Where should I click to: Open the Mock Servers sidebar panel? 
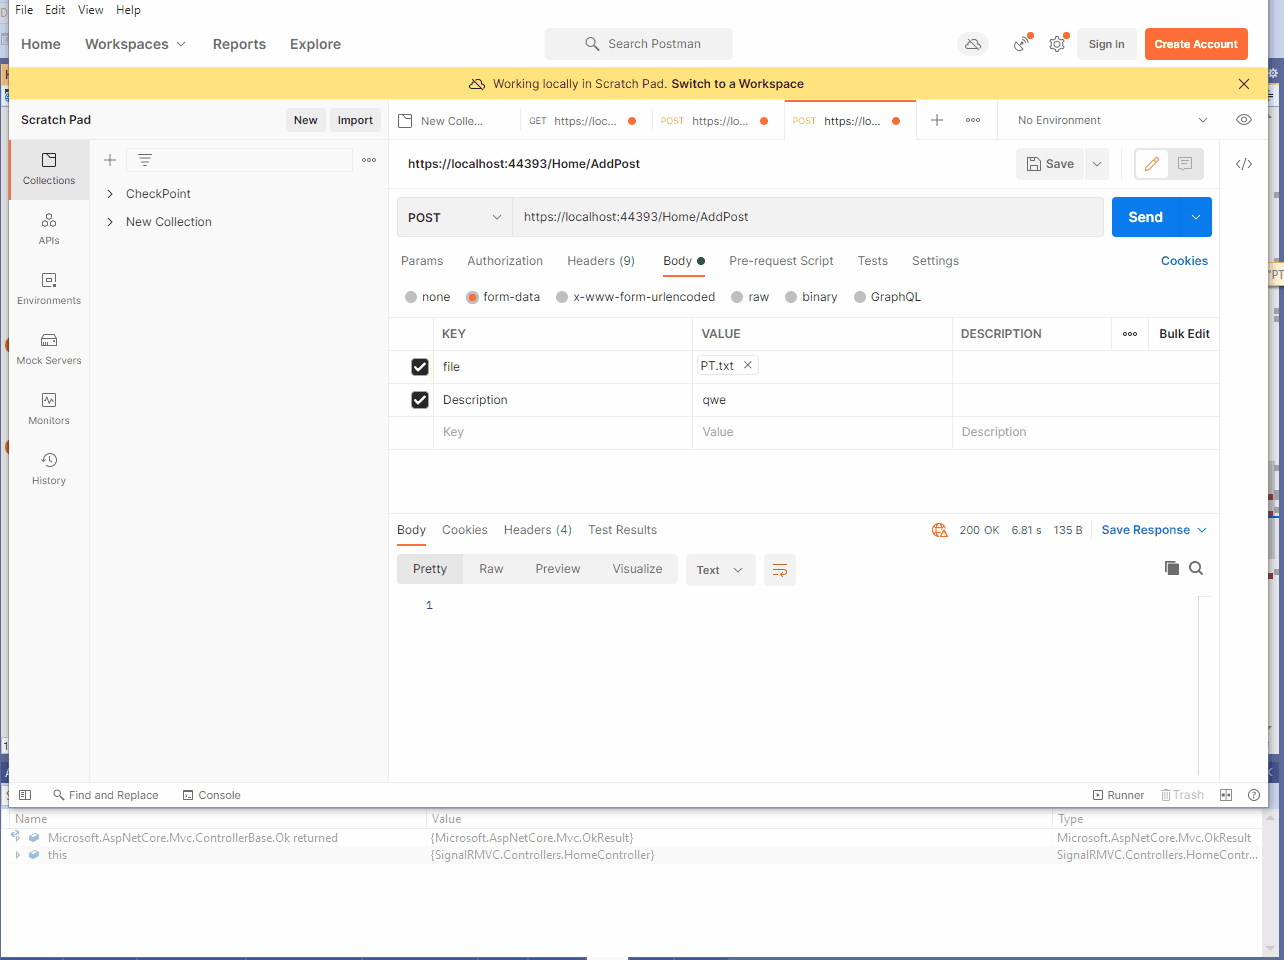pyautogui.click(x=49, y=349)
